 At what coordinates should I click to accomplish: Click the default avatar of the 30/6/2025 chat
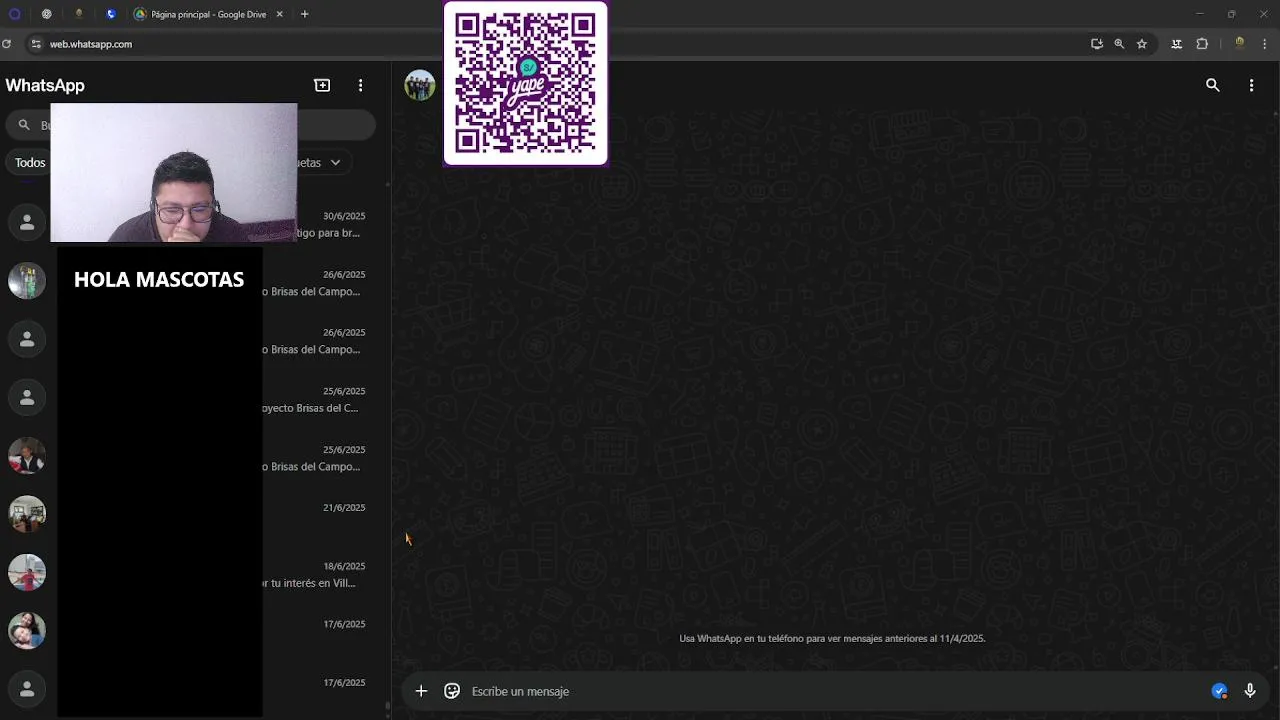click(x=27, y=222)
